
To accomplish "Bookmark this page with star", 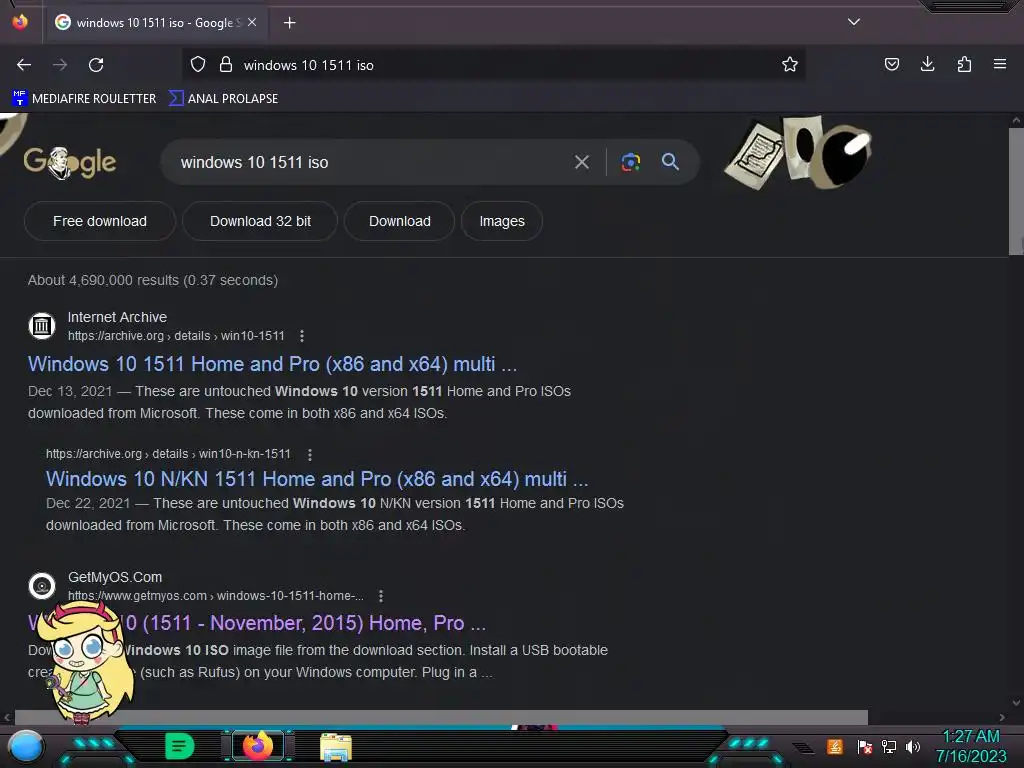I will [790, 65].
